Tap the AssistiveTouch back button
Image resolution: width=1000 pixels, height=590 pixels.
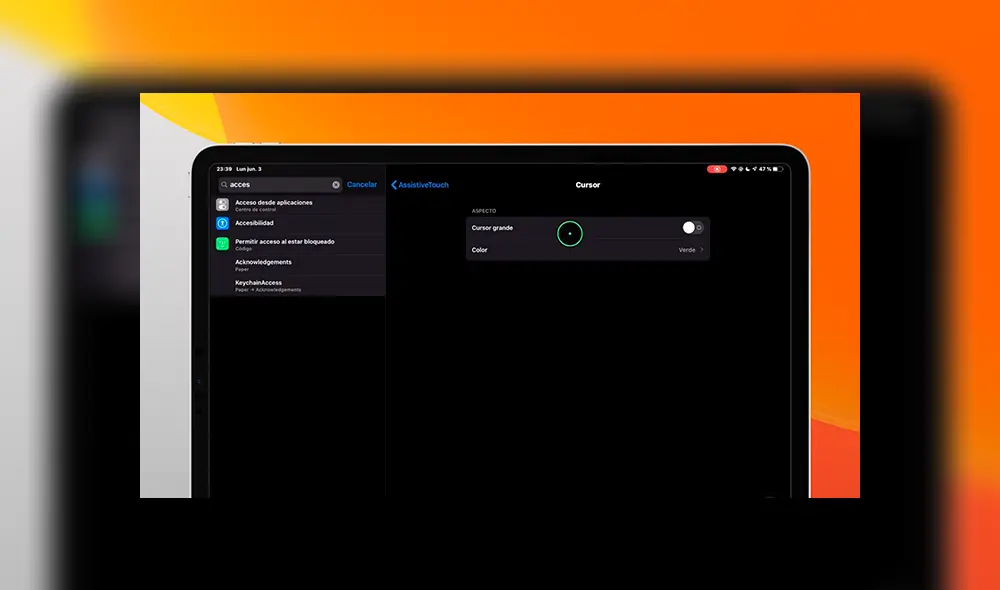point(420,185)
